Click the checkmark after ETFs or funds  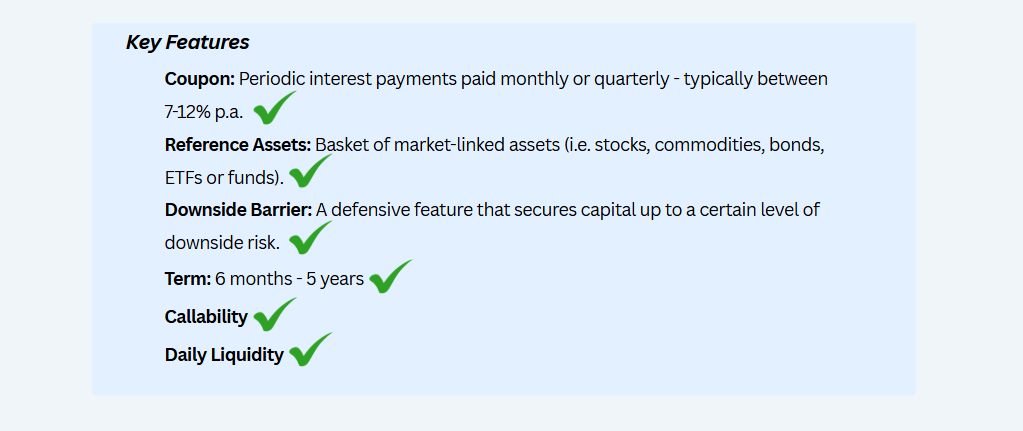pos(311,171)
